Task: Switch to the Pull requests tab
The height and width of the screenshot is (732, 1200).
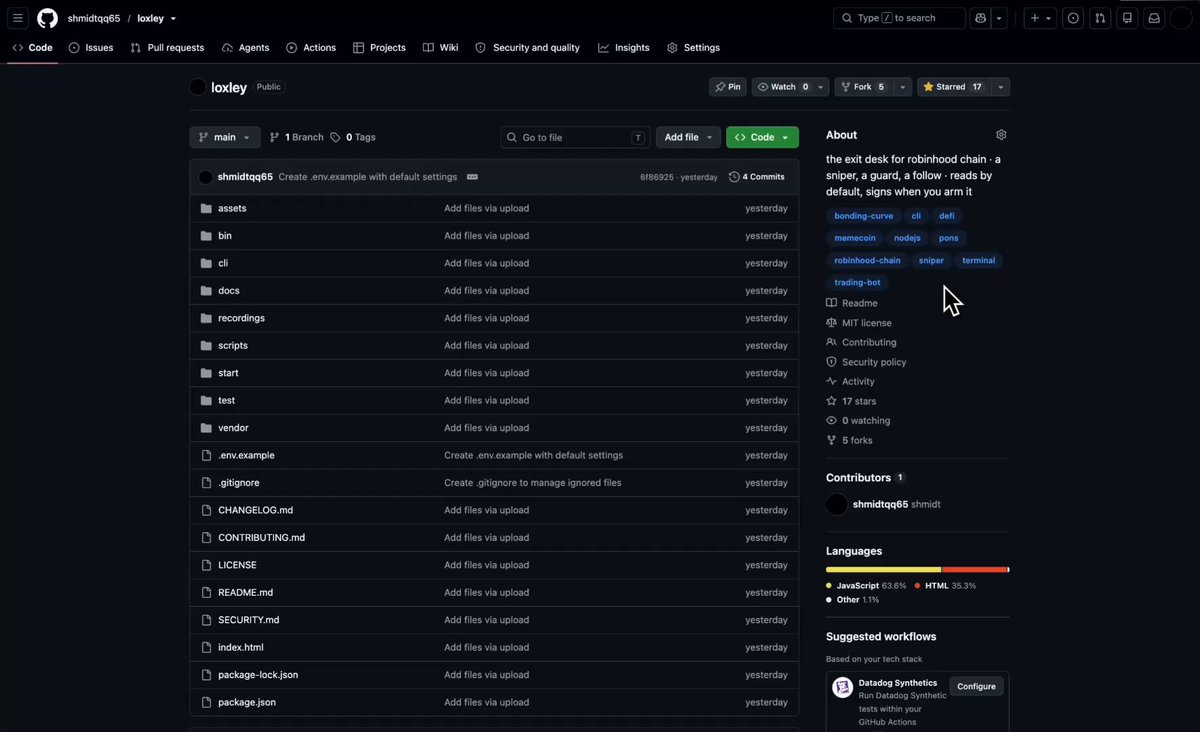Action: tap(167, 48)
